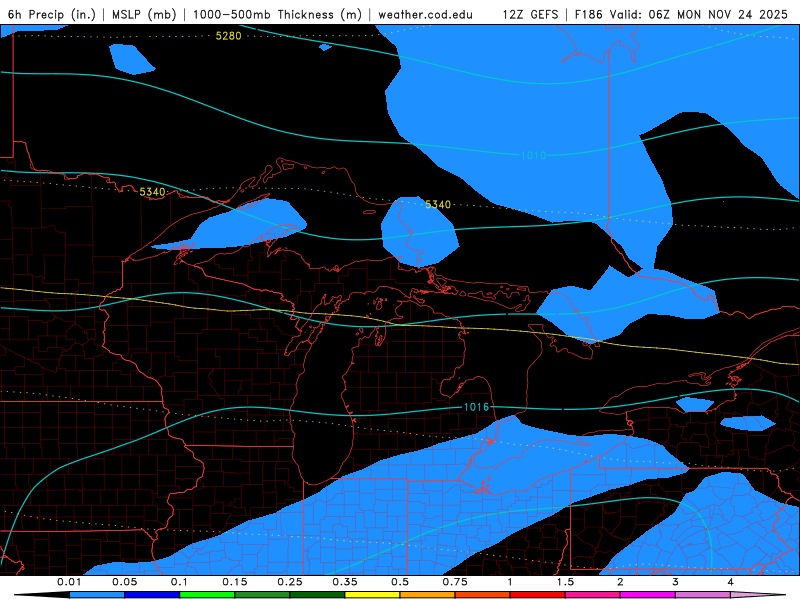Click the orange 0.5–0.75 legend swatch

pos(428,595)
